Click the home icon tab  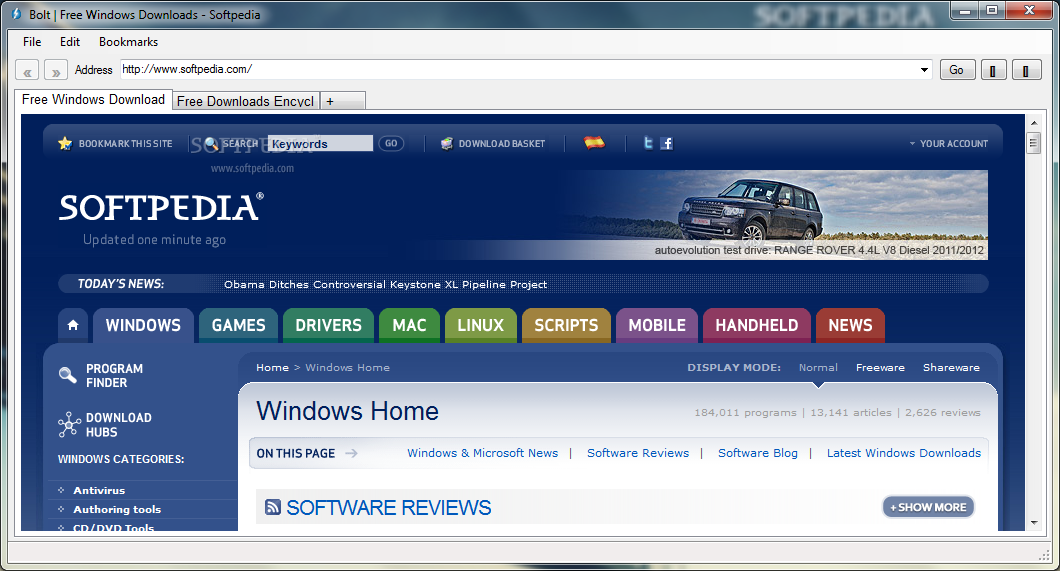[73, 325]
